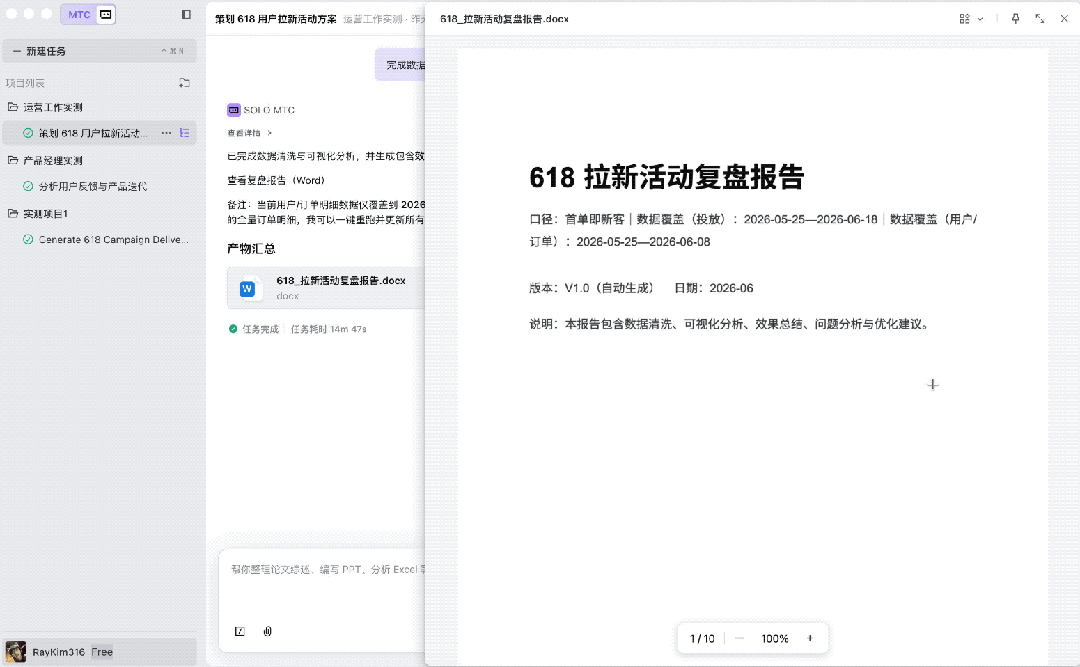
Task: Collapse the 产品经理实测 project folder
Action: pos(13,160)
